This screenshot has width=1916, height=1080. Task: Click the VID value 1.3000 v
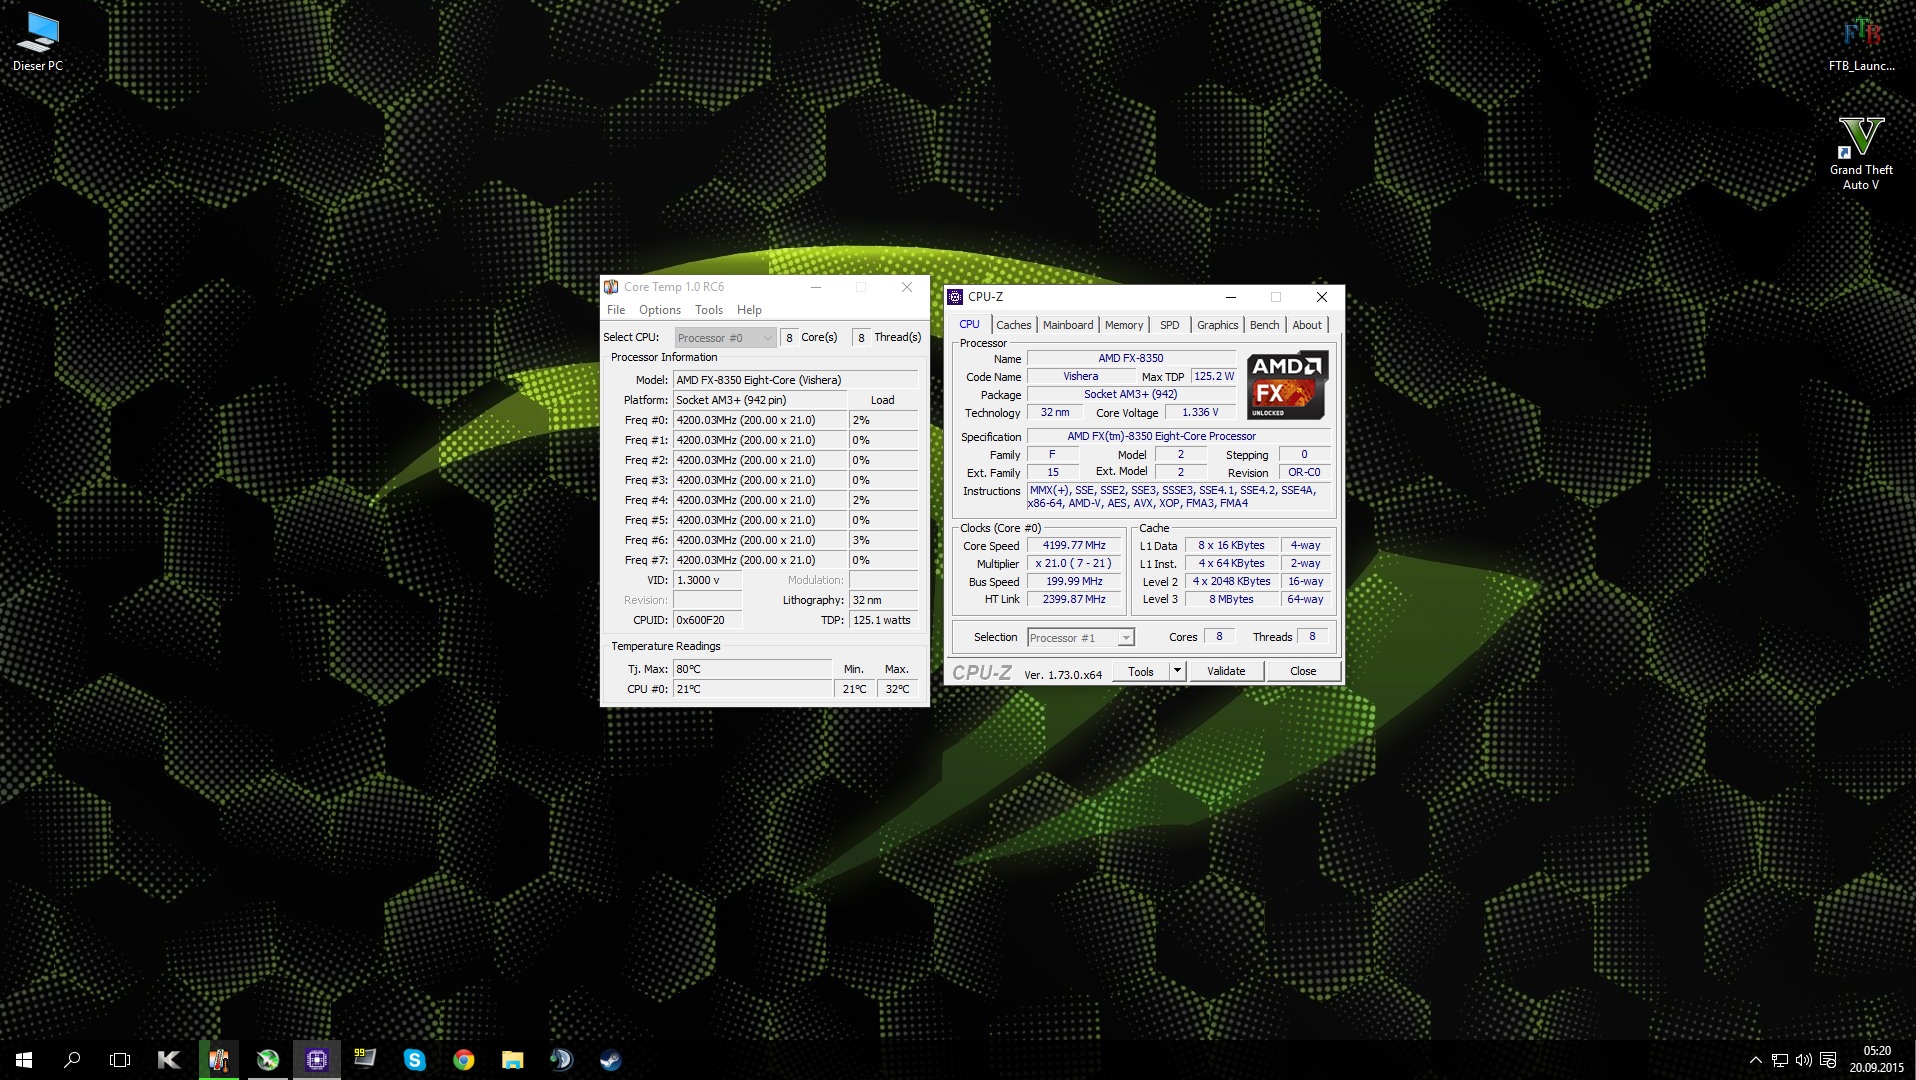708,580
